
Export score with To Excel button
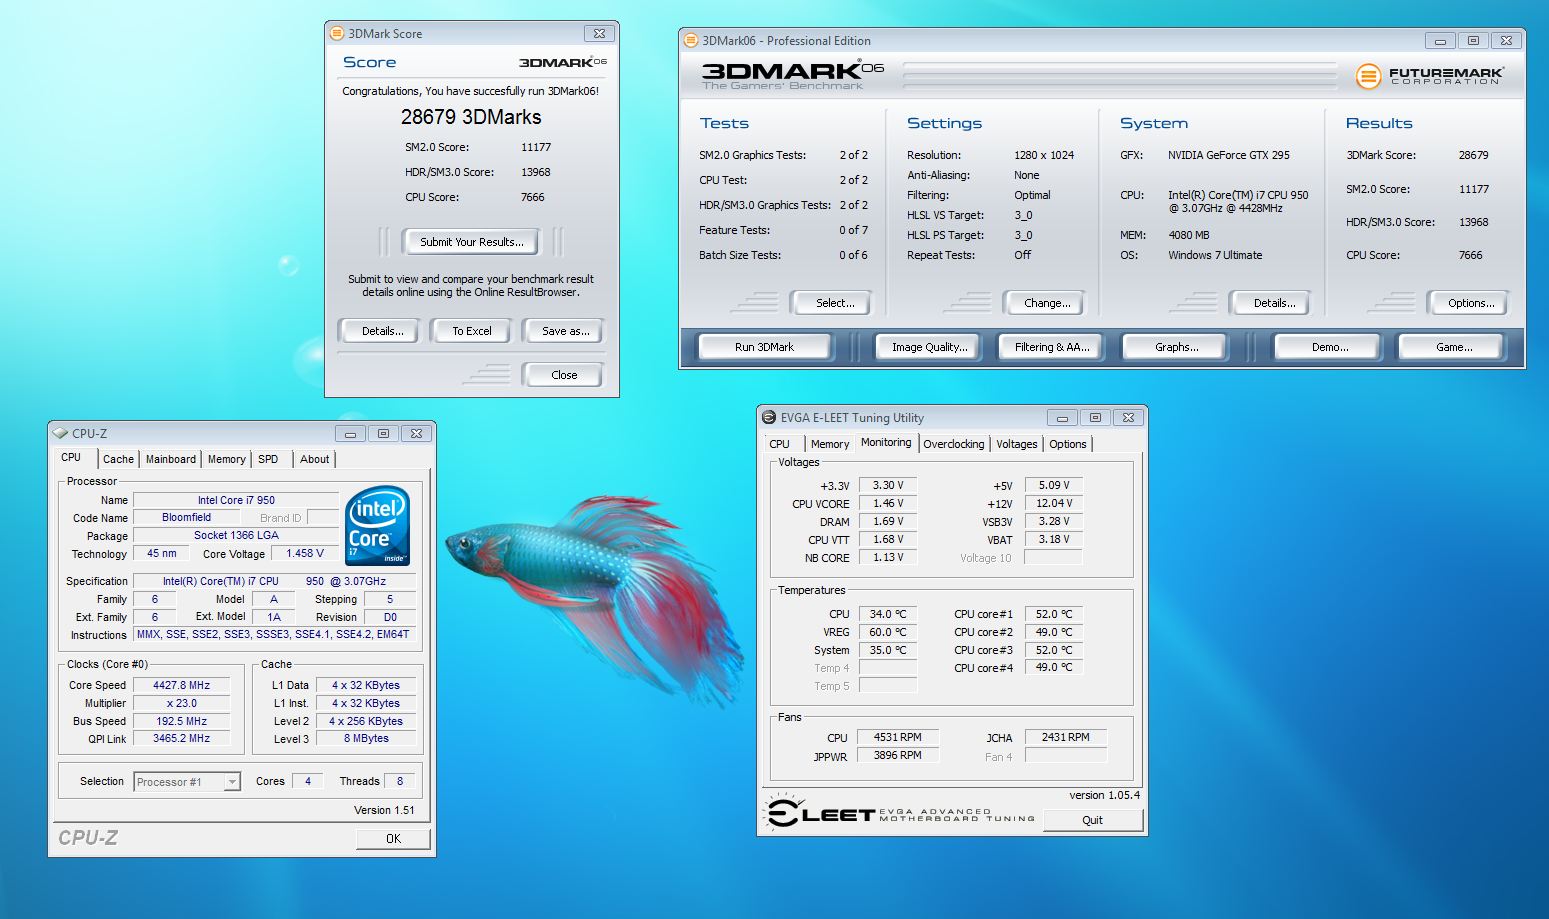(471, 331)
